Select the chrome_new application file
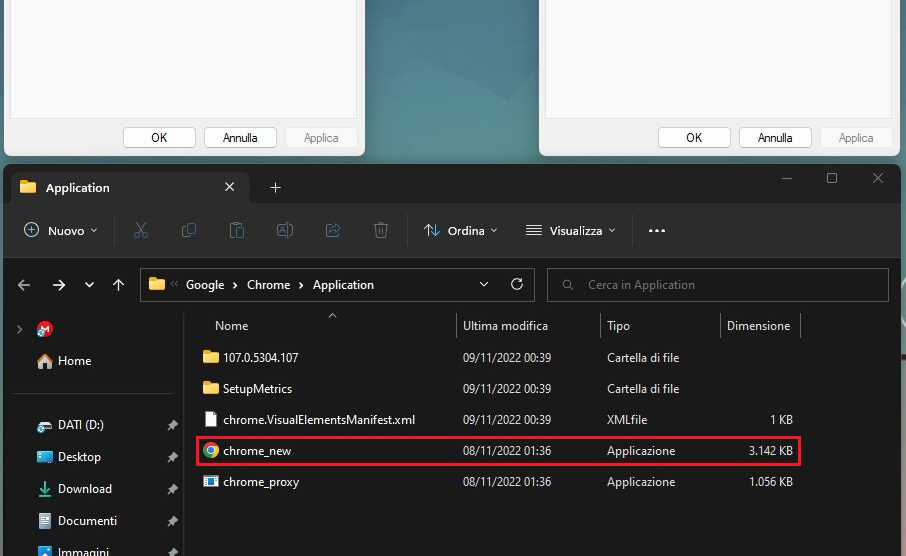Viewport: 906px width, 556px height. coord(257,451)
